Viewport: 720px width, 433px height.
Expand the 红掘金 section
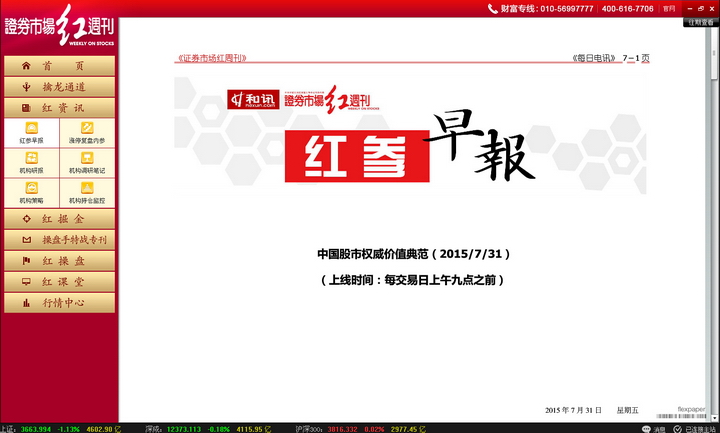tap(59, 219)
